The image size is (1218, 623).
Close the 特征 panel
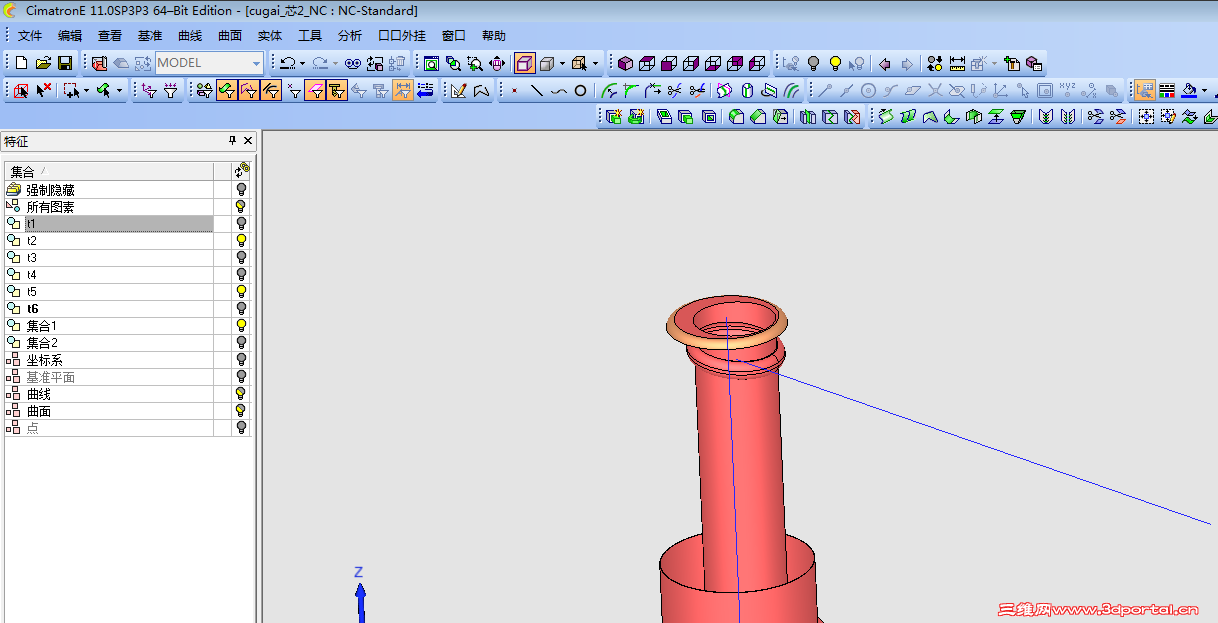(248, 141)
